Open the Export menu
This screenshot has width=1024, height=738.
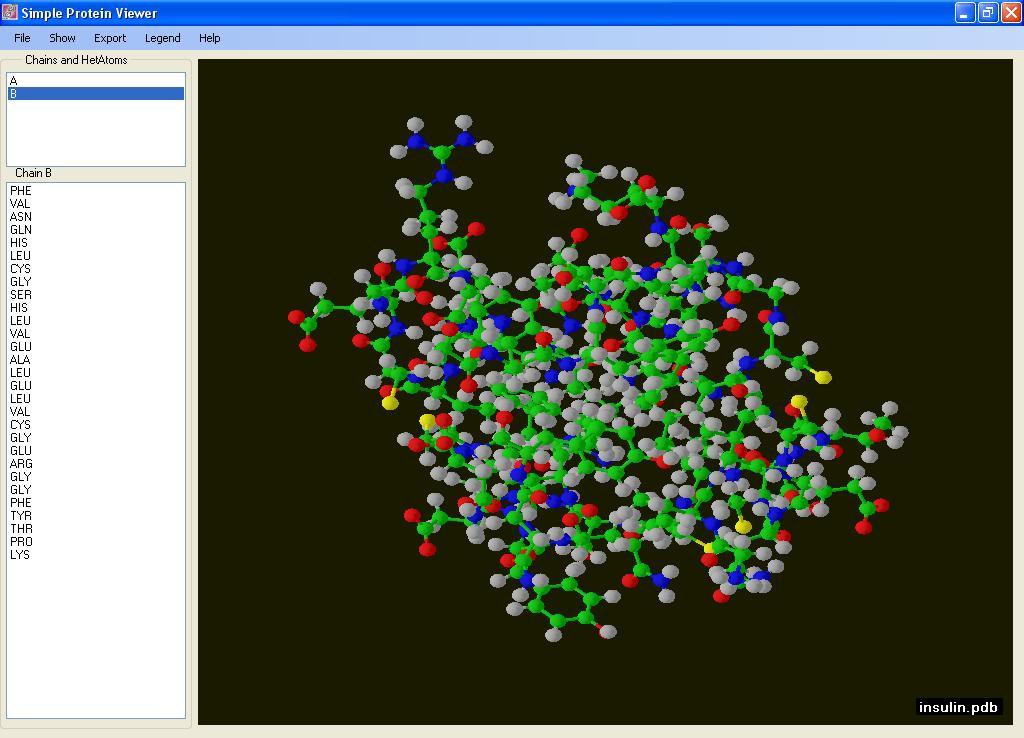point(110,38)
